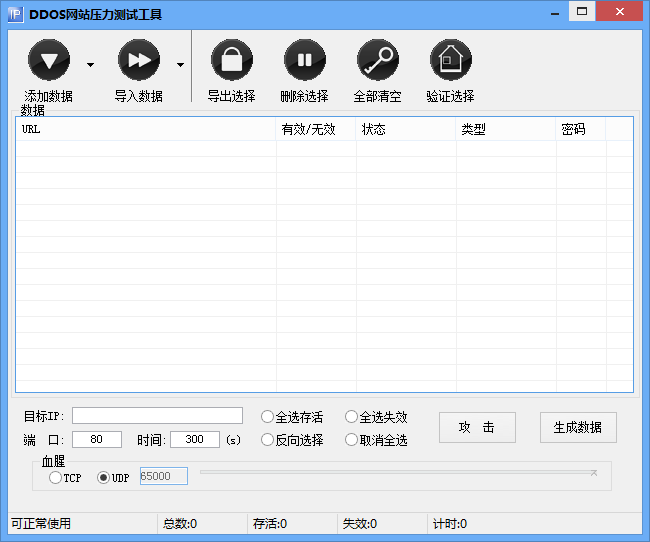Image resolution: width=650 pixels, height=542 pixels.
Task: Select the 全选存活 radio button
Action: click(267, 417)
